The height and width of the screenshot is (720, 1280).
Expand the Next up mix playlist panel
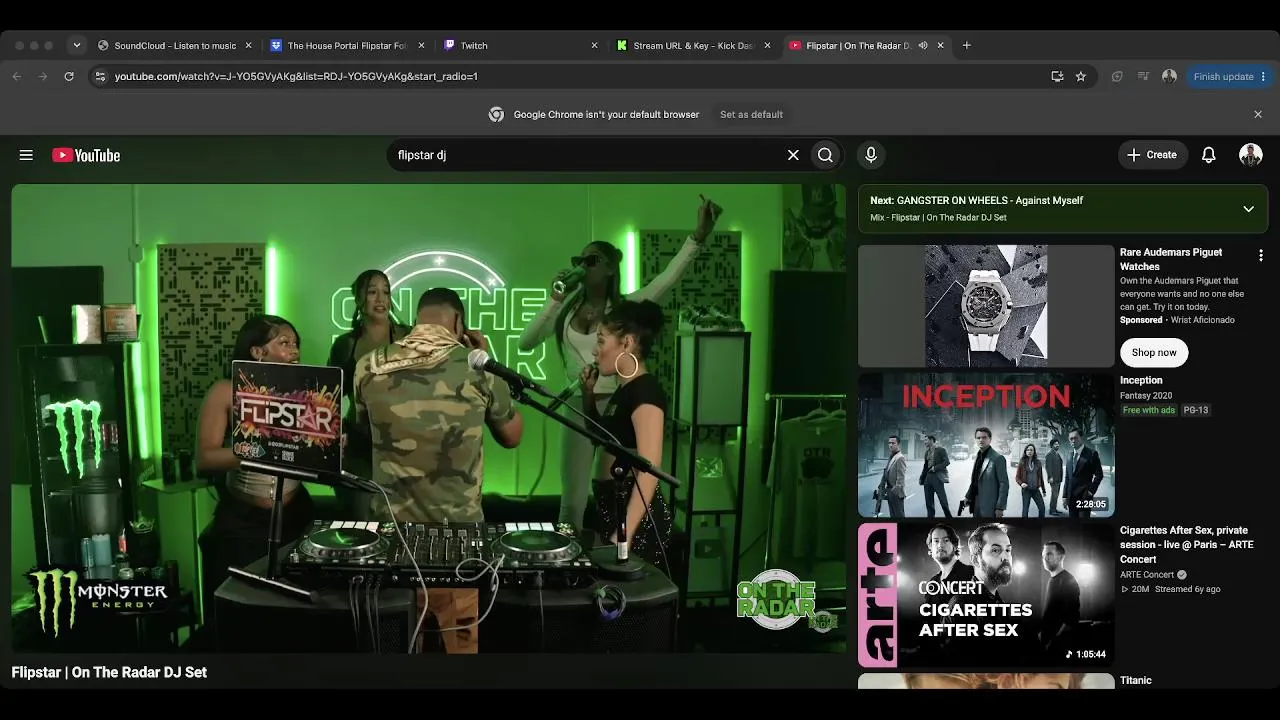point(1248,208)
